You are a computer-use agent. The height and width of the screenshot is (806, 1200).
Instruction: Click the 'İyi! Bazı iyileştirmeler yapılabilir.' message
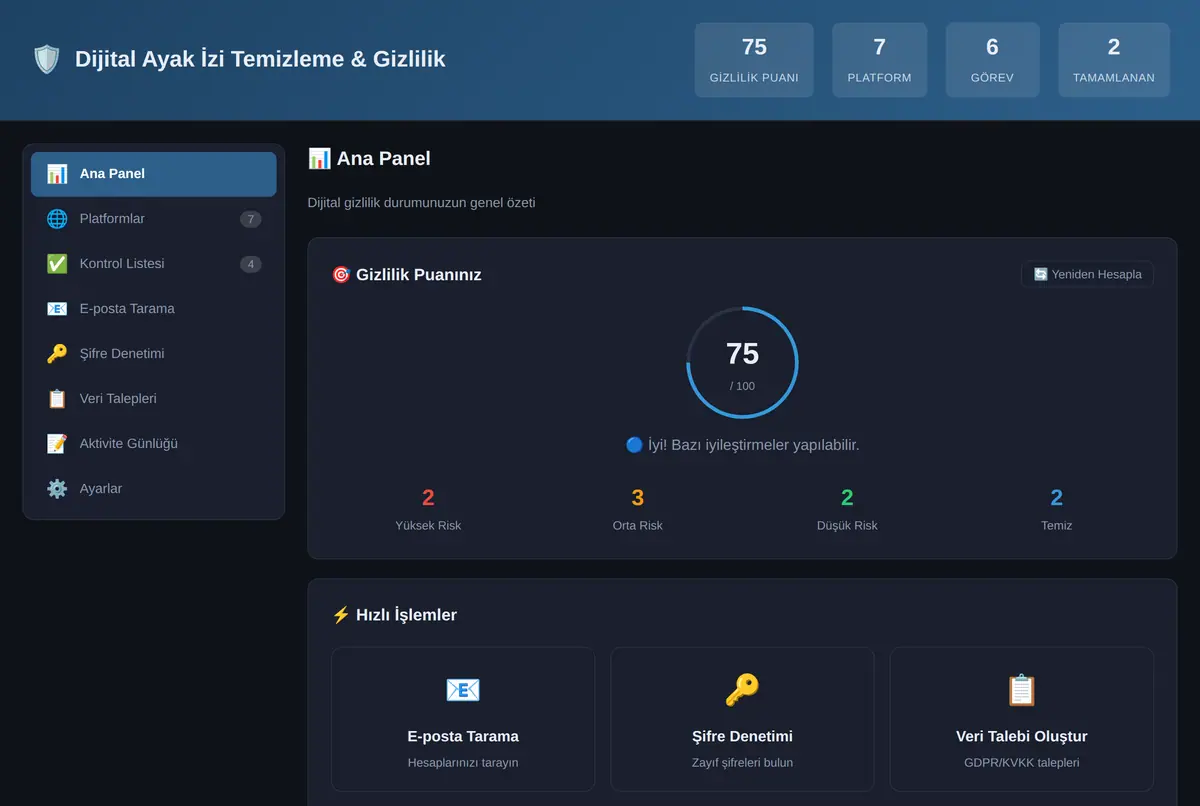coord(742,445)
